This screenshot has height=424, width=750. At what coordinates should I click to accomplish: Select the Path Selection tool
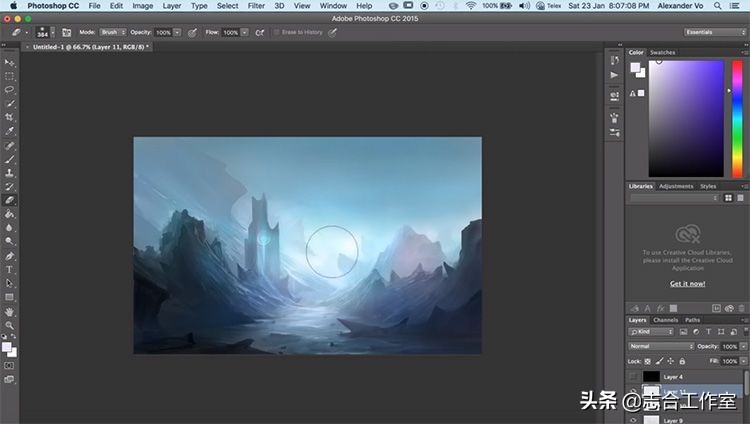coord(10,283)
